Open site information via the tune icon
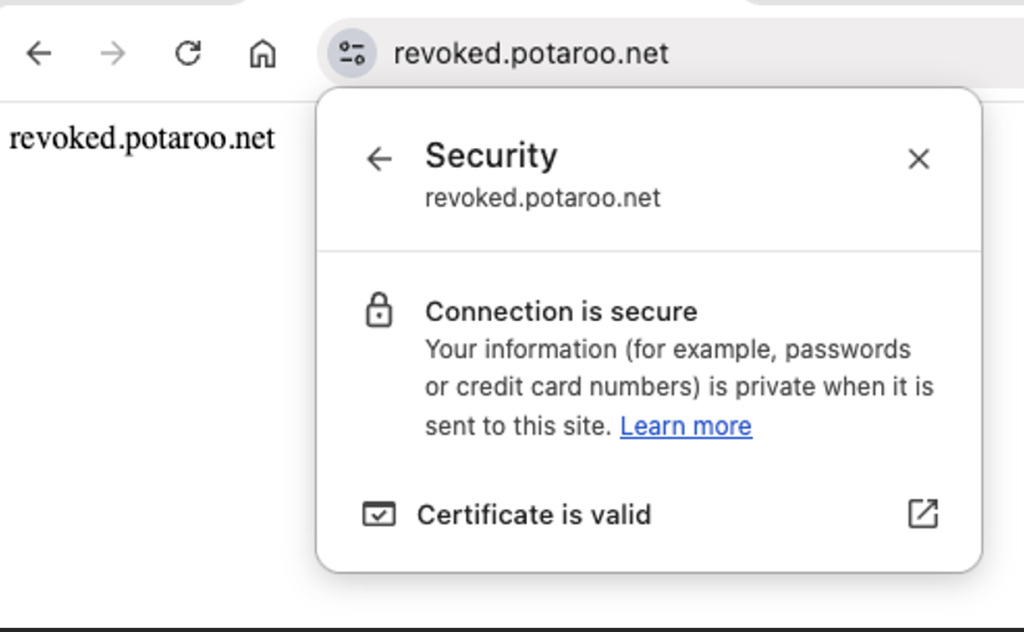 tap(350, 54)
